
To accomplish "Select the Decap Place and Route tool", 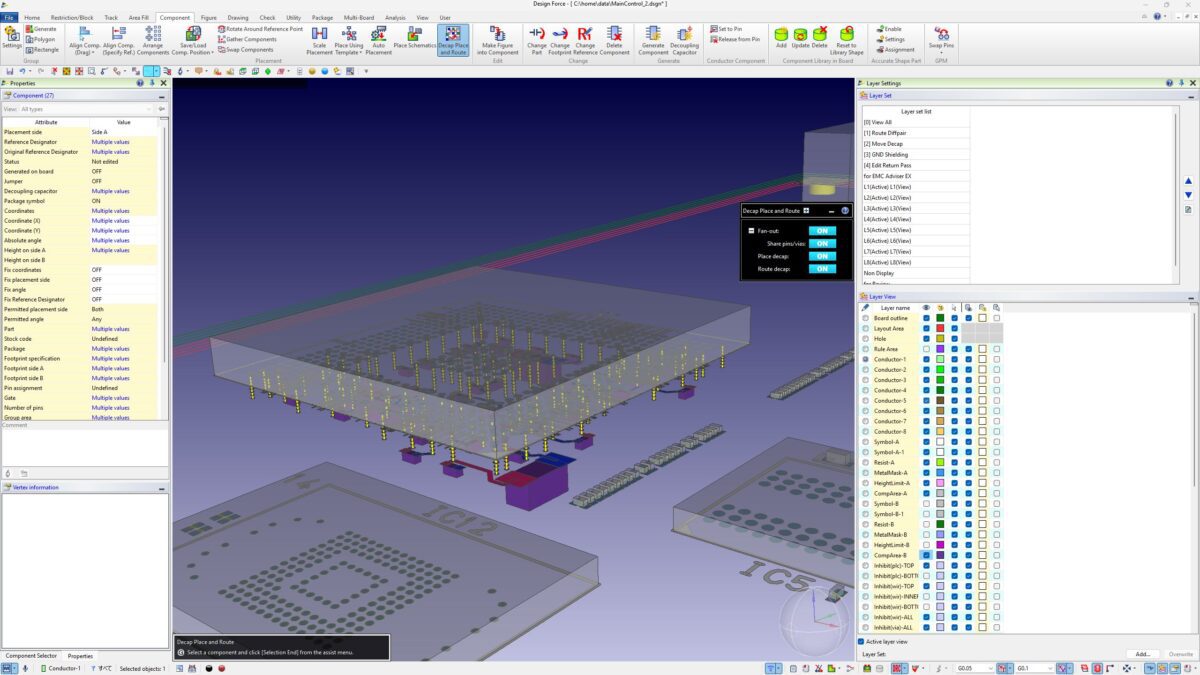I will pos(452,42).
